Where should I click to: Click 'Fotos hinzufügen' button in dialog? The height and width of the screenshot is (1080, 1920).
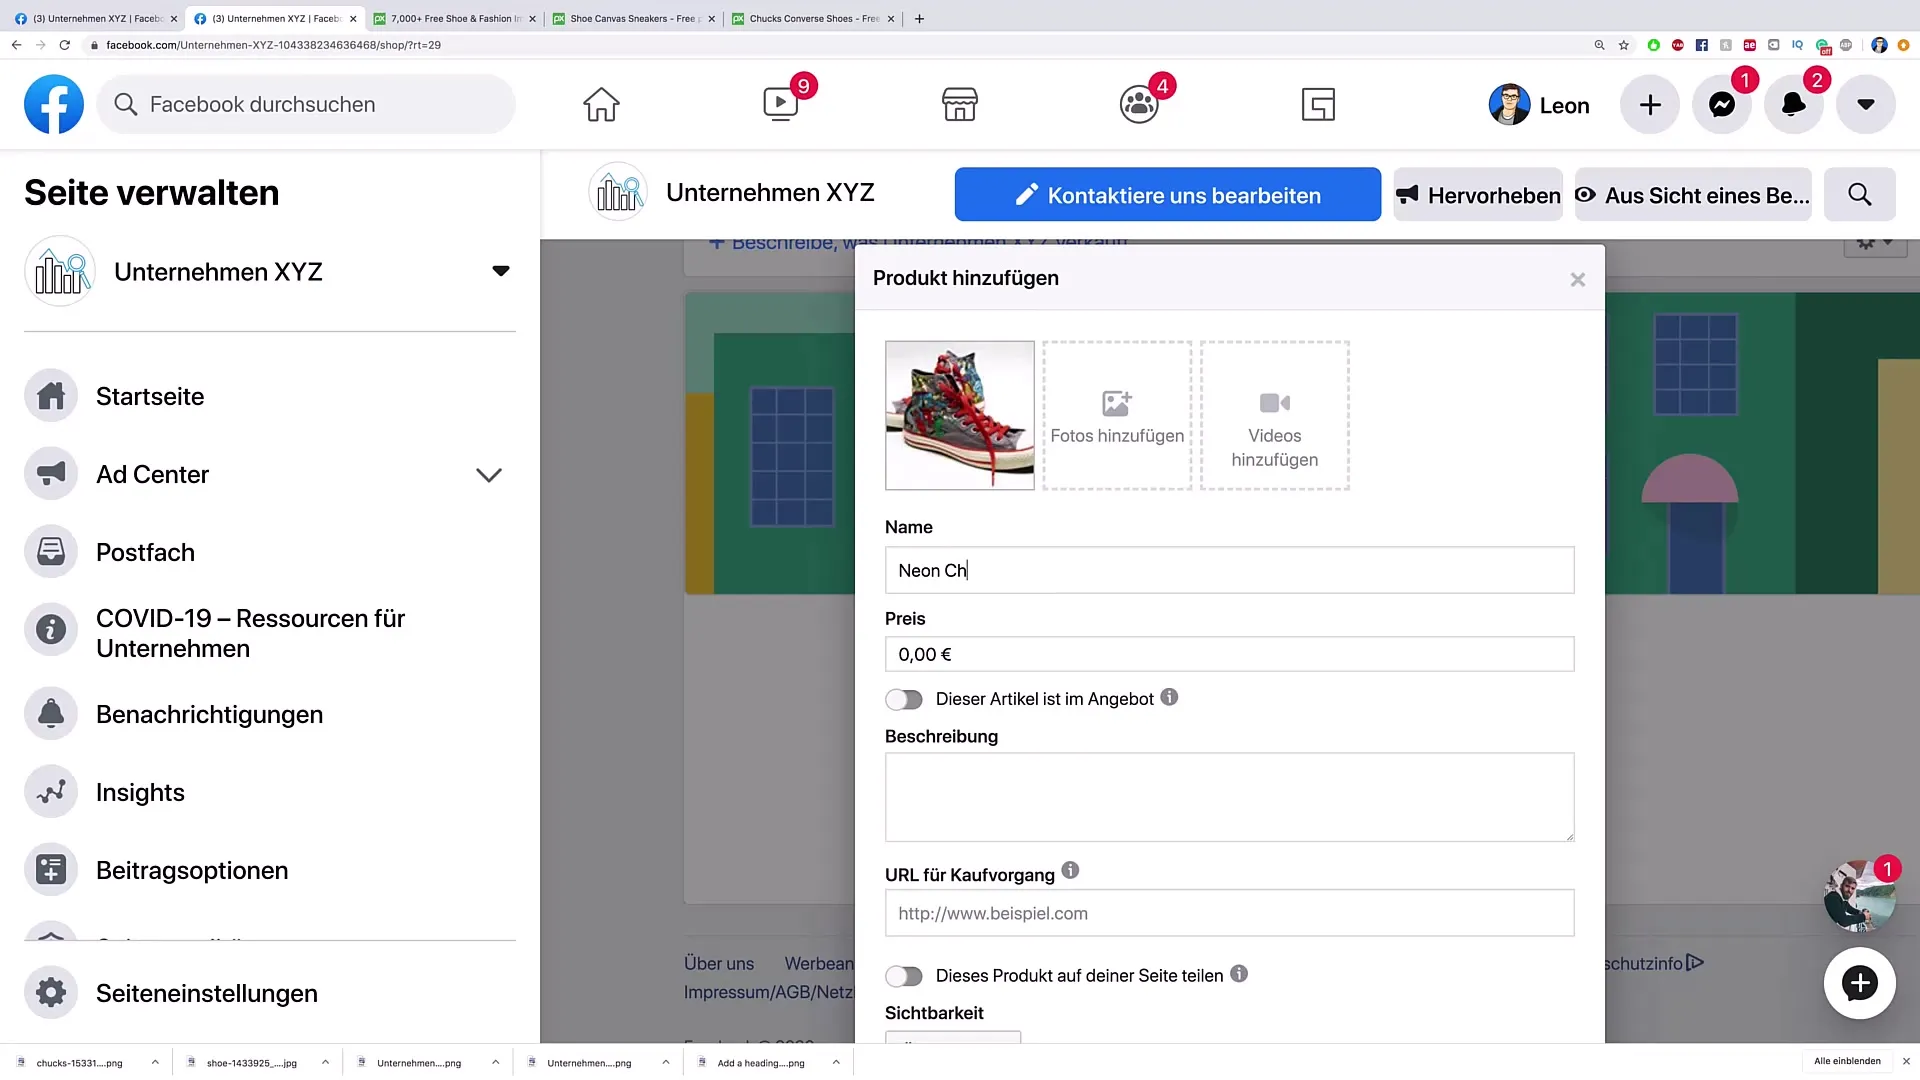(1117, 415)
